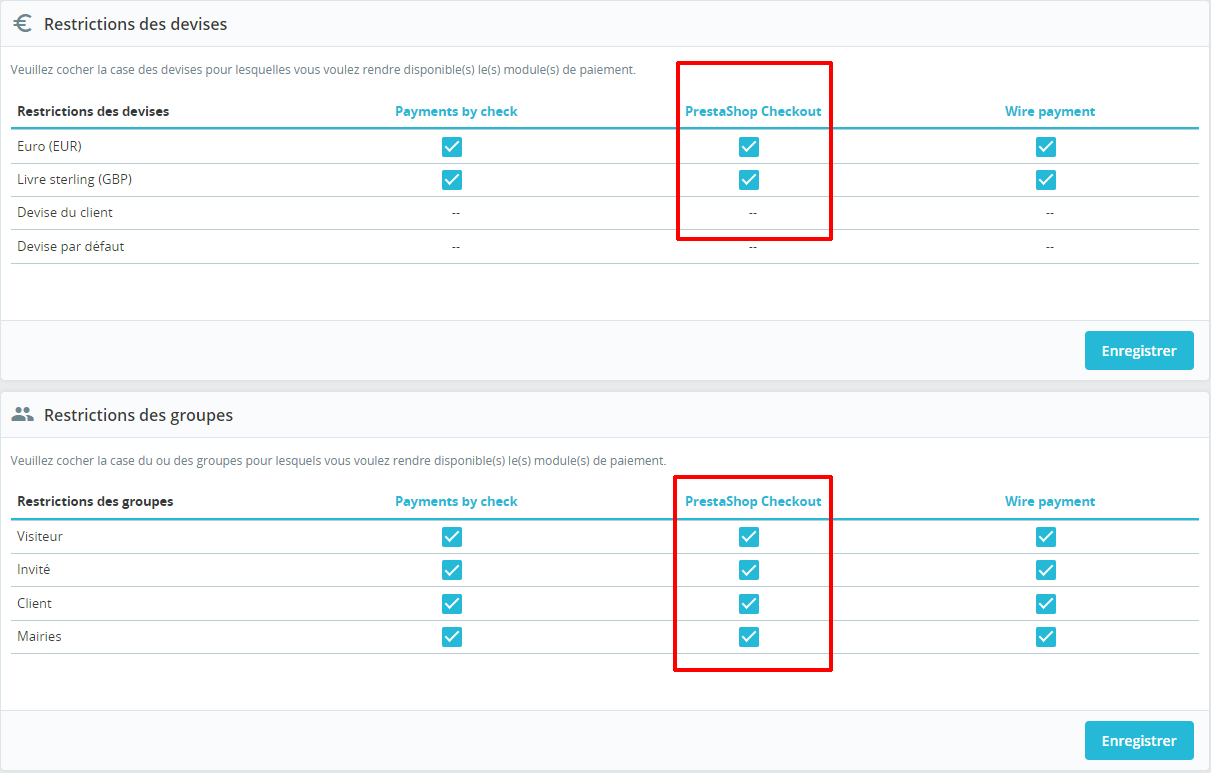Click the Restrictions des groupes panel title
The height and width of the screenshot is (773, 1211).
(x=139, y=415)
